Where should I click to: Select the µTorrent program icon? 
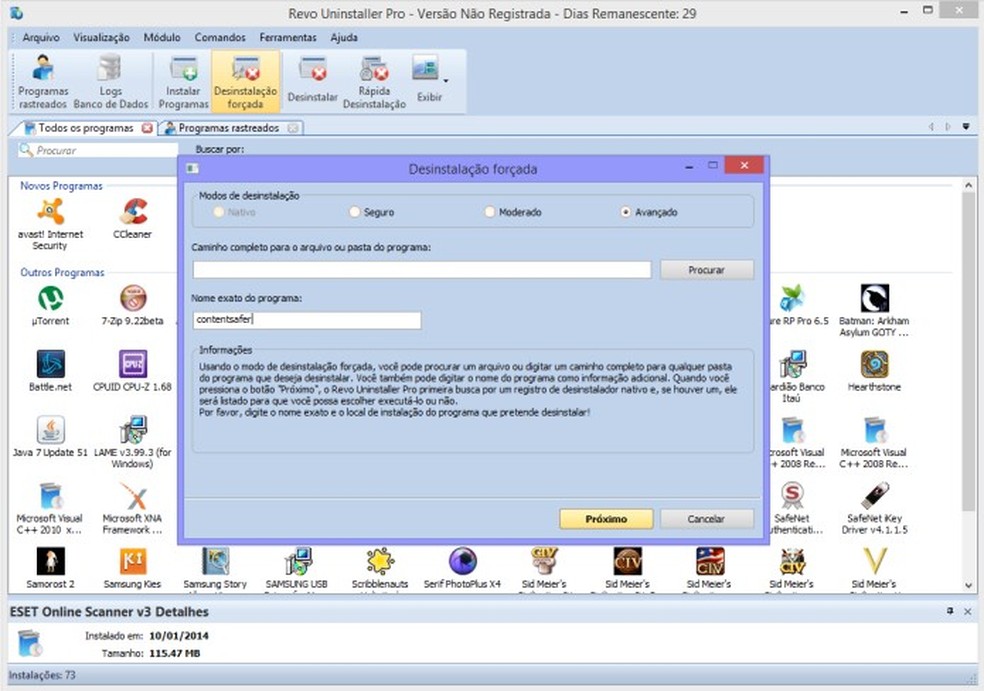50,300
